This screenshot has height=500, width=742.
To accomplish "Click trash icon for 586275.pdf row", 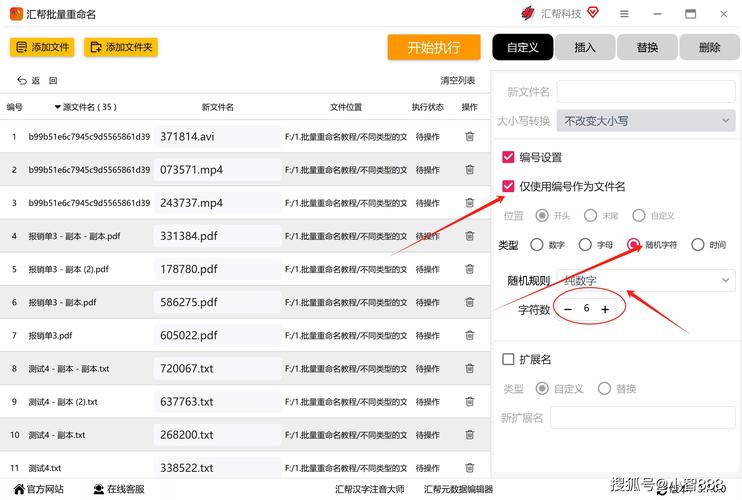I will tap(469, 302).
